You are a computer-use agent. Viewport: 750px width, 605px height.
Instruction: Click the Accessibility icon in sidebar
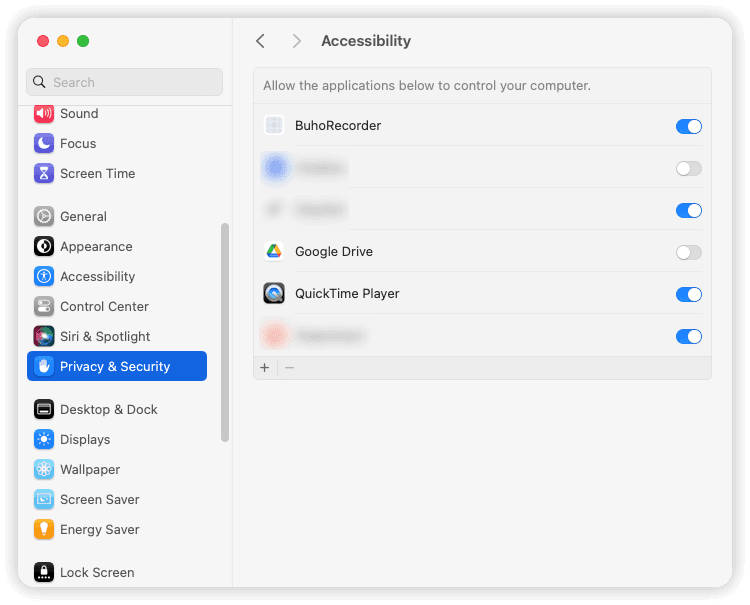click(x=44, y=276)
